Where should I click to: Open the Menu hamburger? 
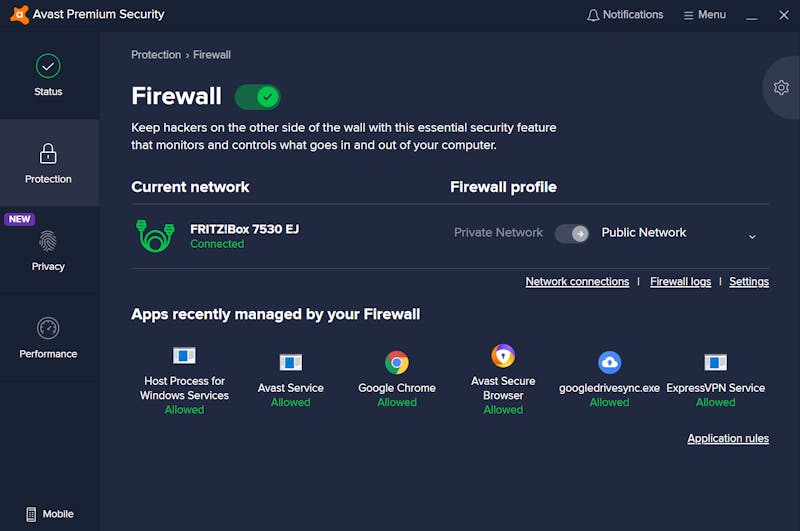(x=704, y=15)
